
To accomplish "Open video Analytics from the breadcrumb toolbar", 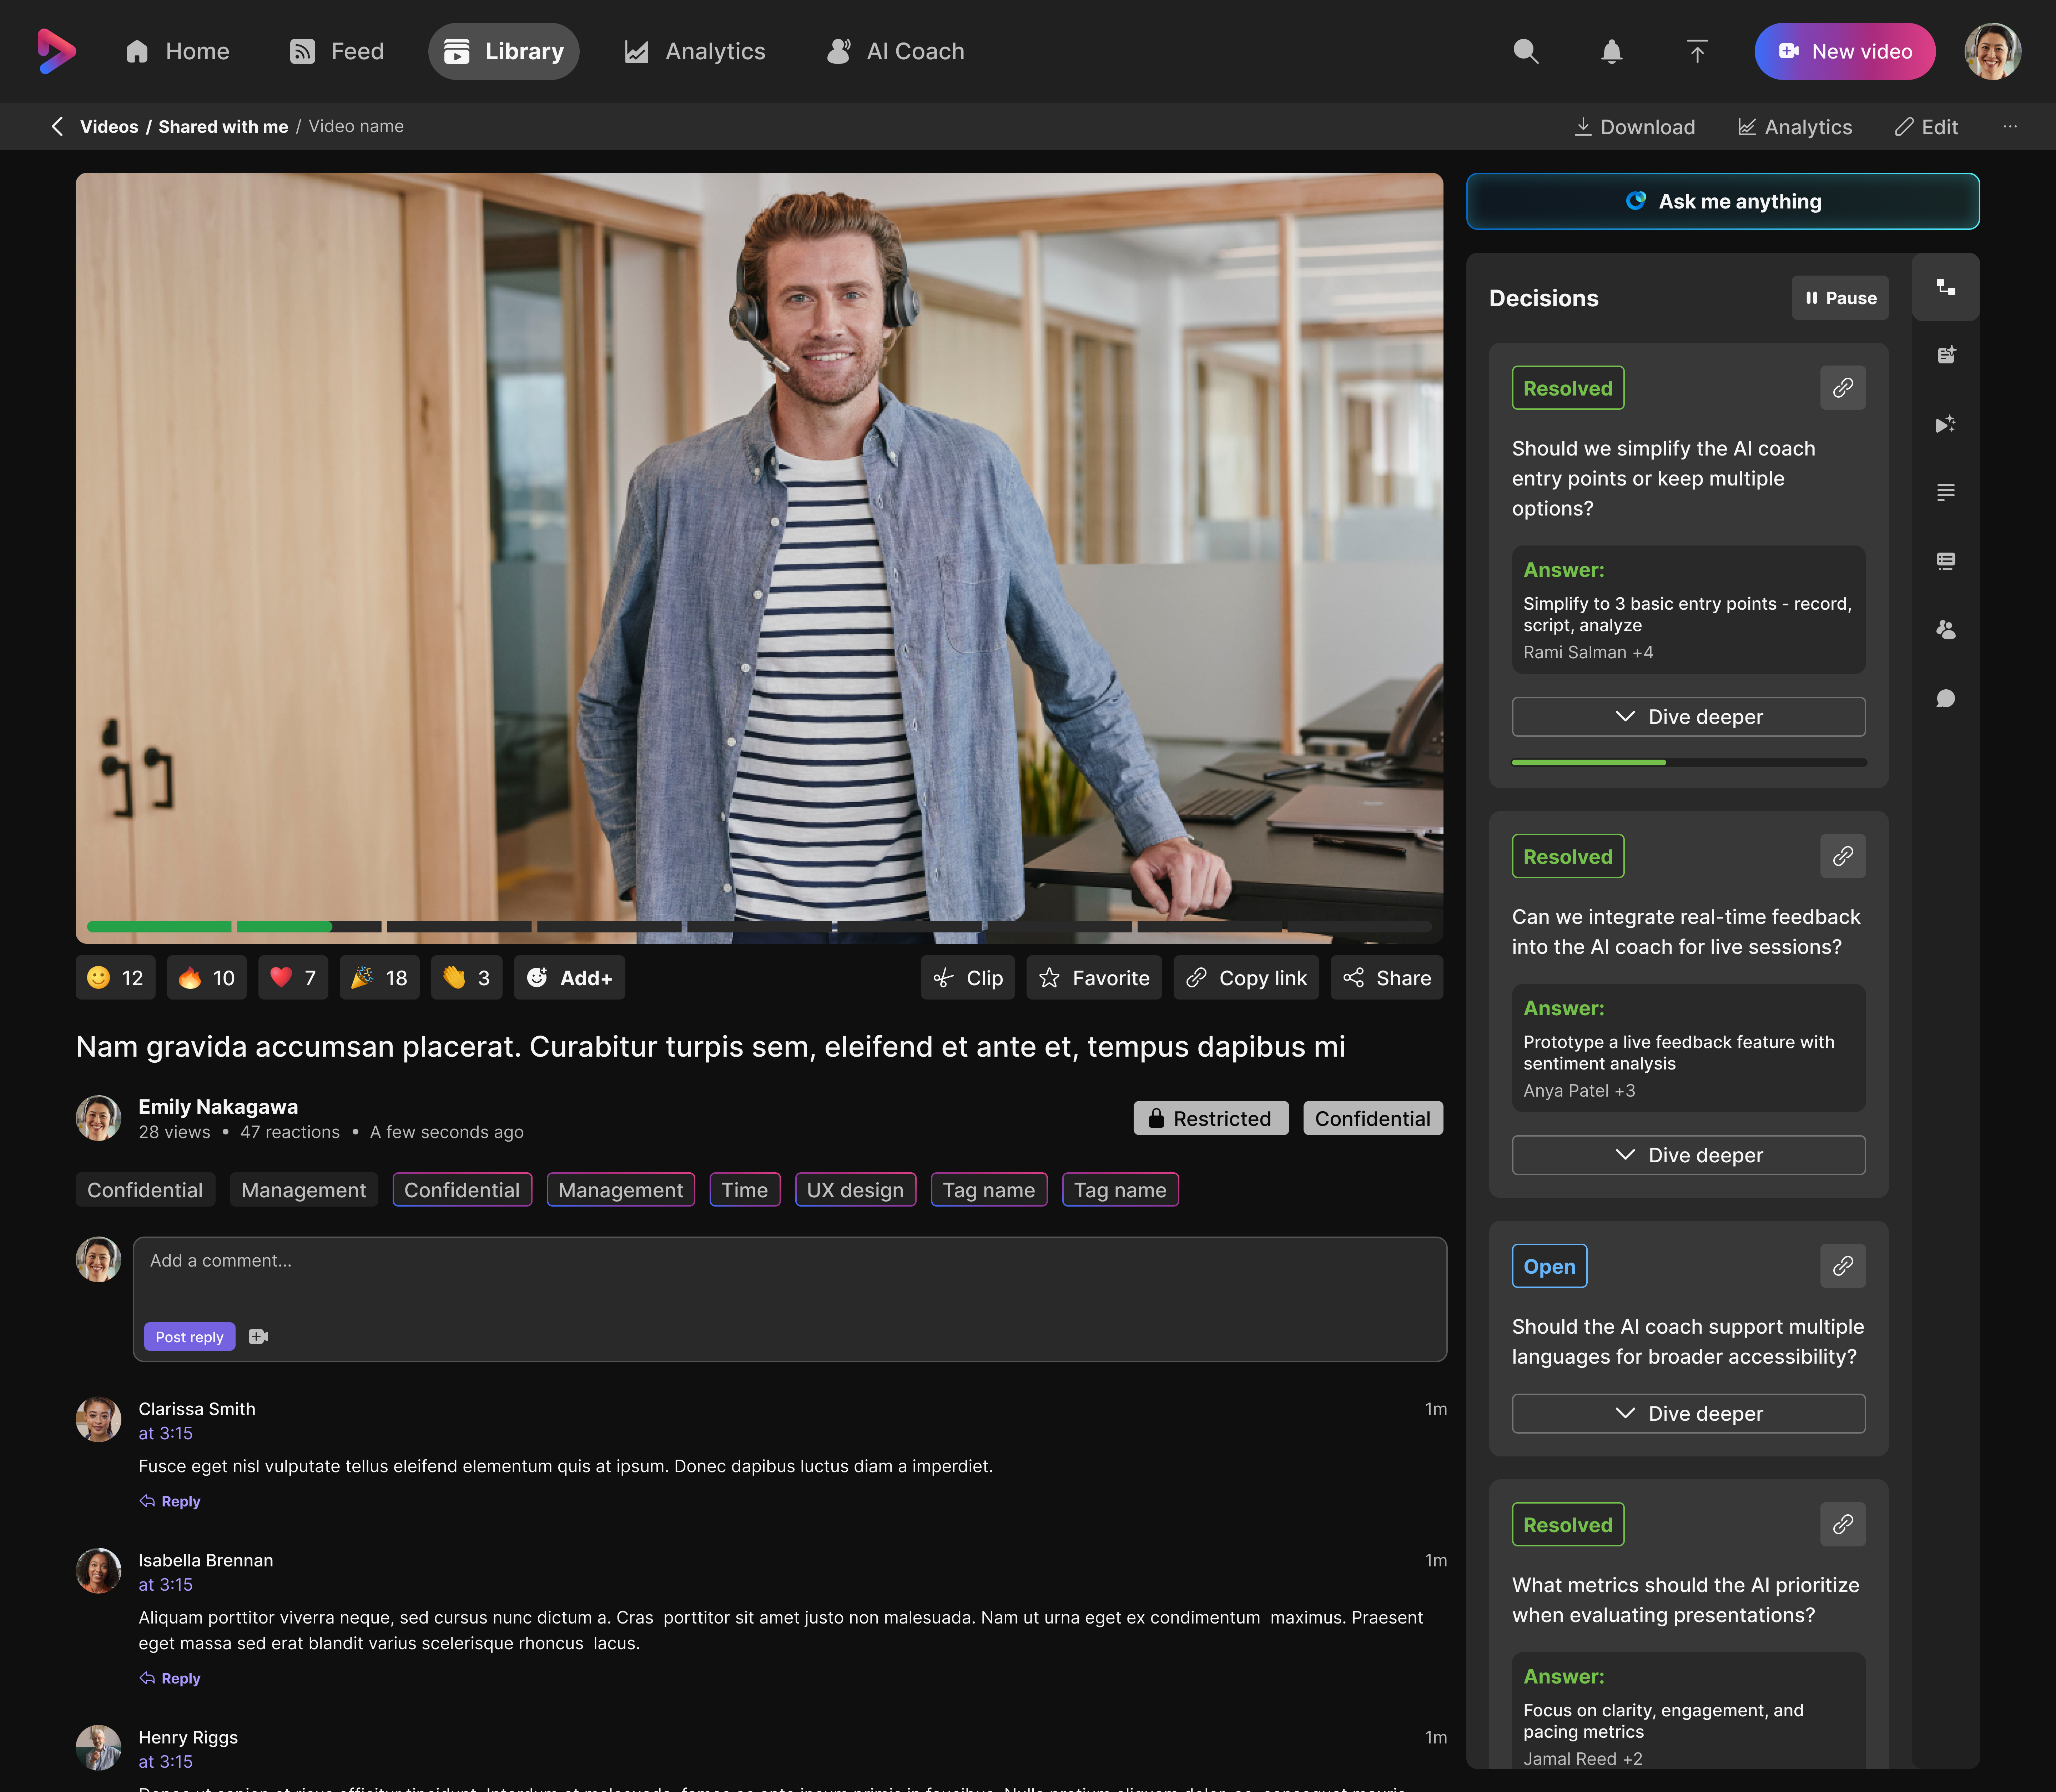I will [1795, 127].
